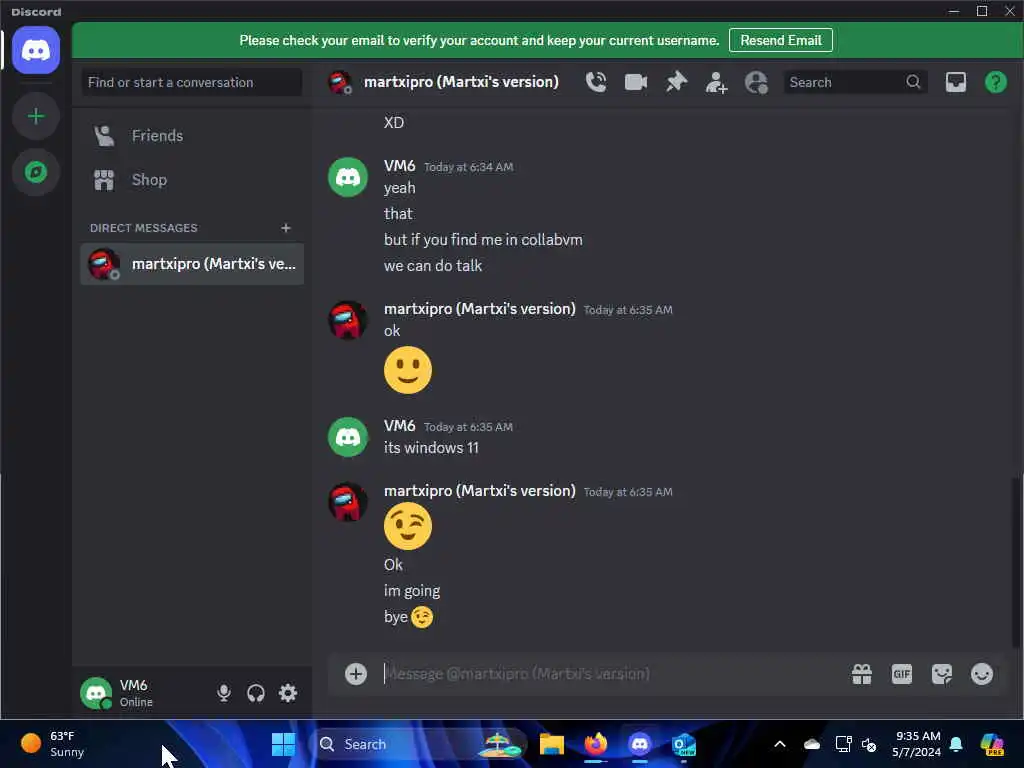The image size is (1024, 768).
Task: Click the large winking emoji message
Action: tap(408, 526)
